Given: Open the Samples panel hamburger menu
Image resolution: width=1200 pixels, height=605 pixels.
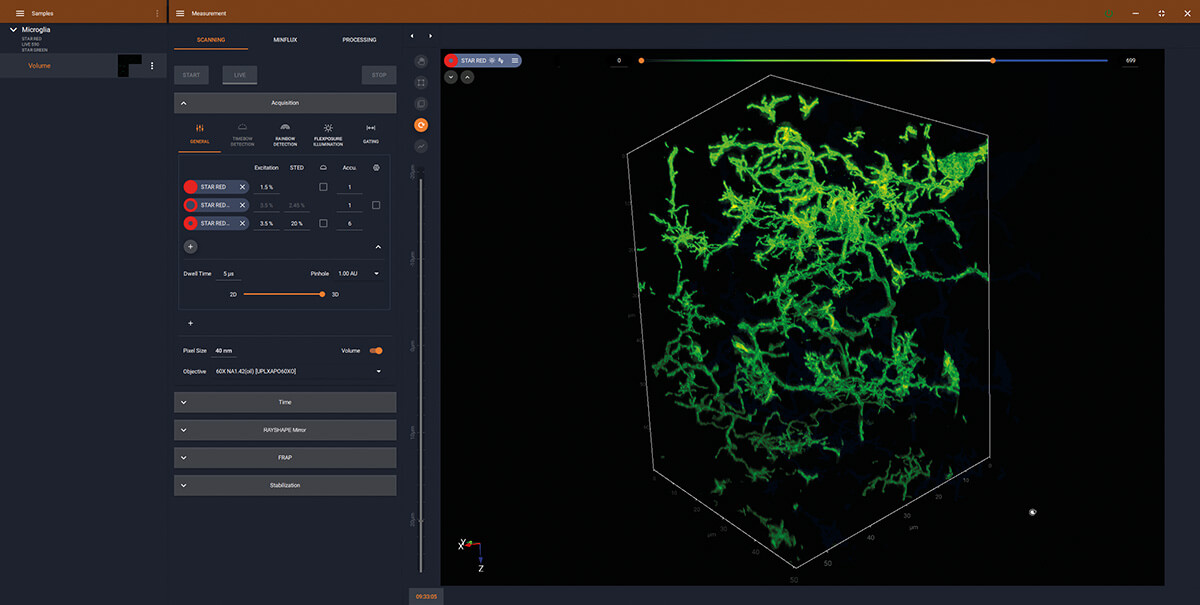Looking at the screenshot, I should (20, 13).
